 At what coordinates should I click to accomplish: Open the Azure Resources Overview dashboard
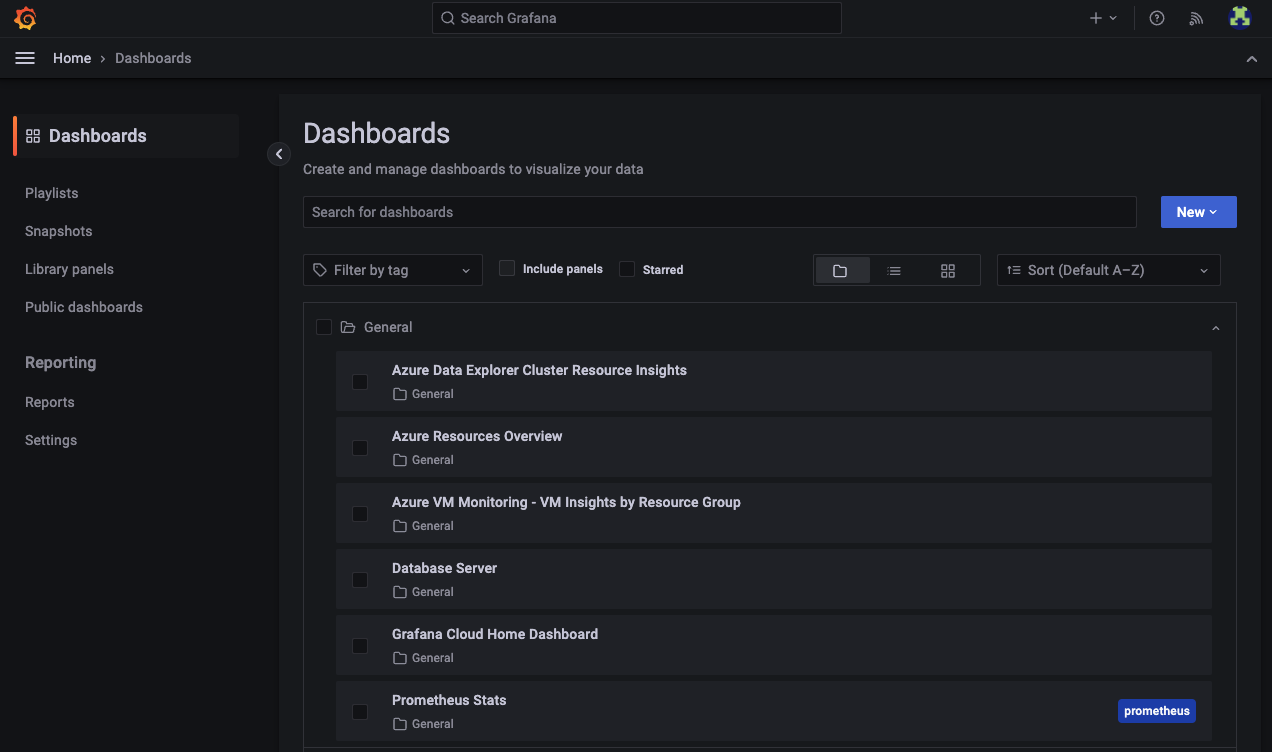click(477, 436)
